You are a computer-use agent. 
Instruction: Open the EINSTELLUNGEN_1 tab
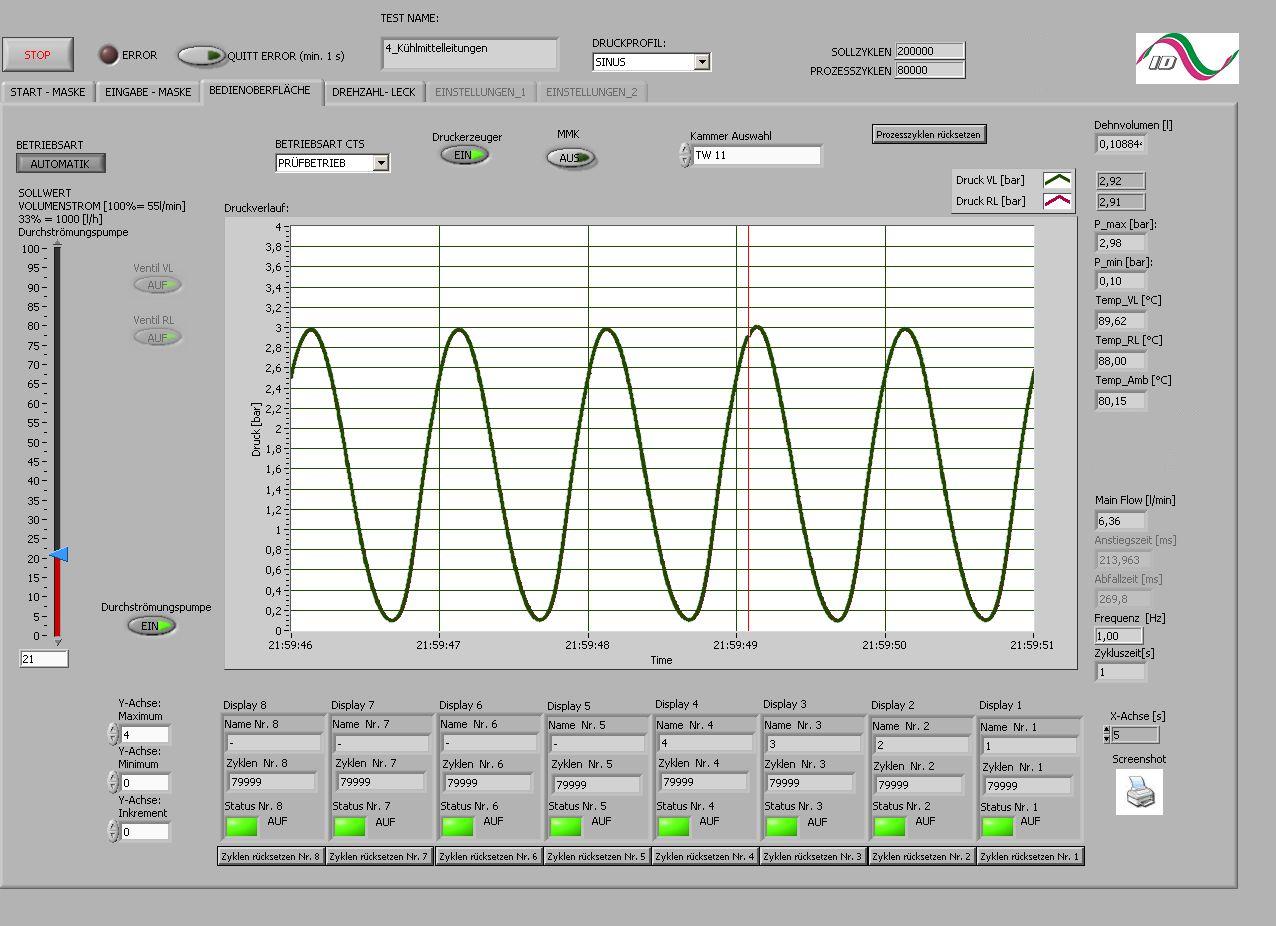point(481,92)
